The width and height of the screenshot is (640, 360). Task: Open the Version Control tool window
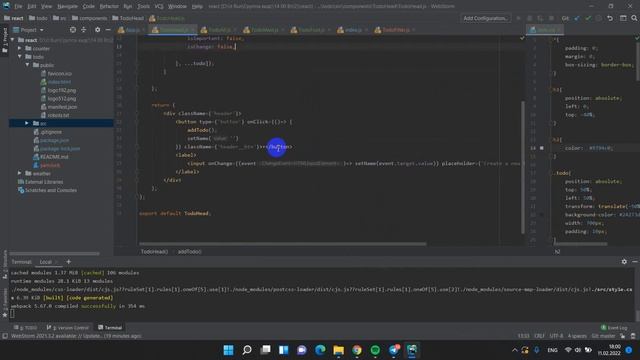(x=67, y=328)
